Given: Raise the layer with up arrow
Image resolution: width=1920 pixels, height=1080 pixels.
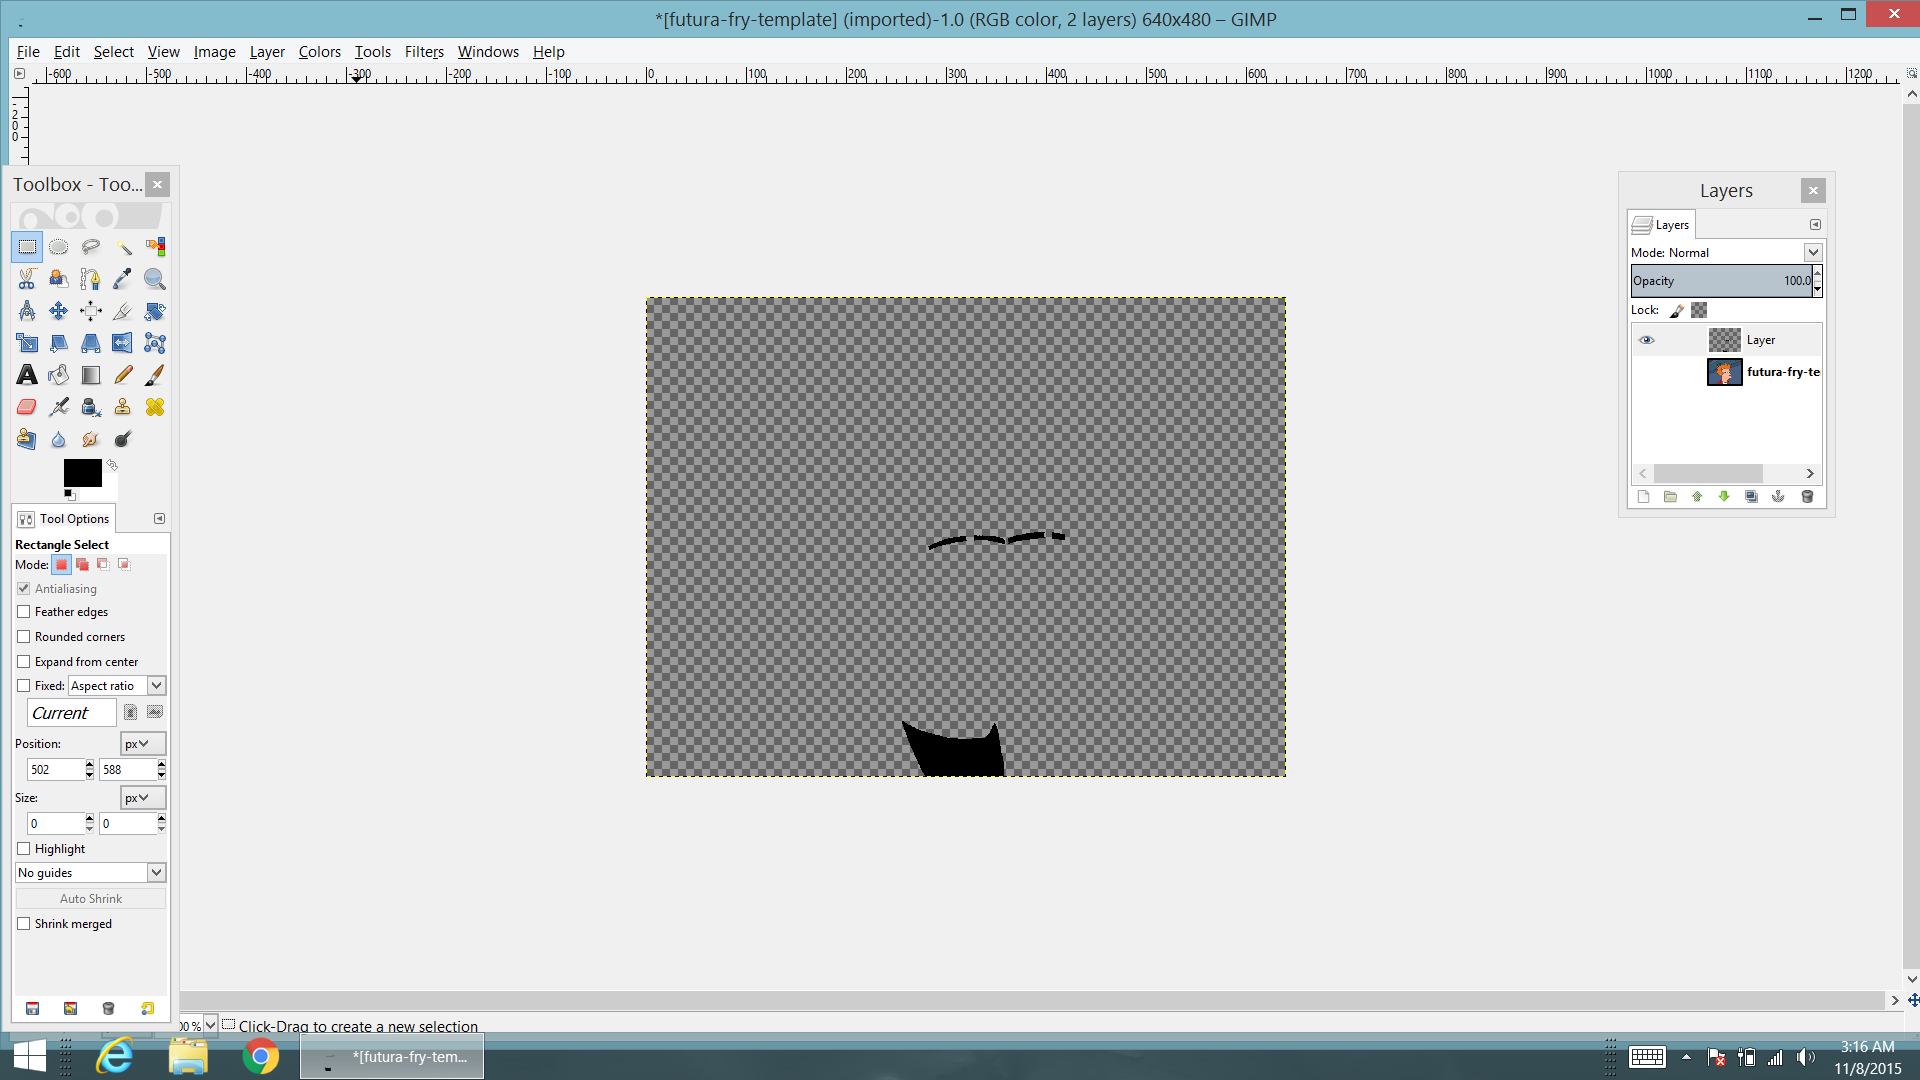Looking at the screenshot, I should 1697,497.
